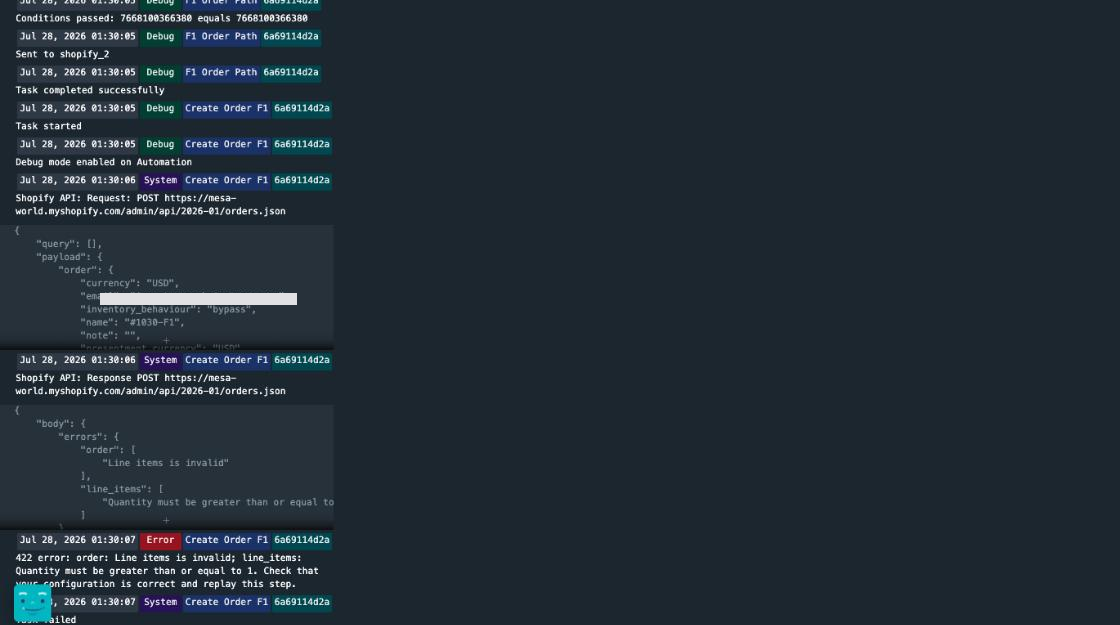Select text 'Debug mode enabled on Automation'
Viewport: 1120px width, 625px height.
point(104,162)
